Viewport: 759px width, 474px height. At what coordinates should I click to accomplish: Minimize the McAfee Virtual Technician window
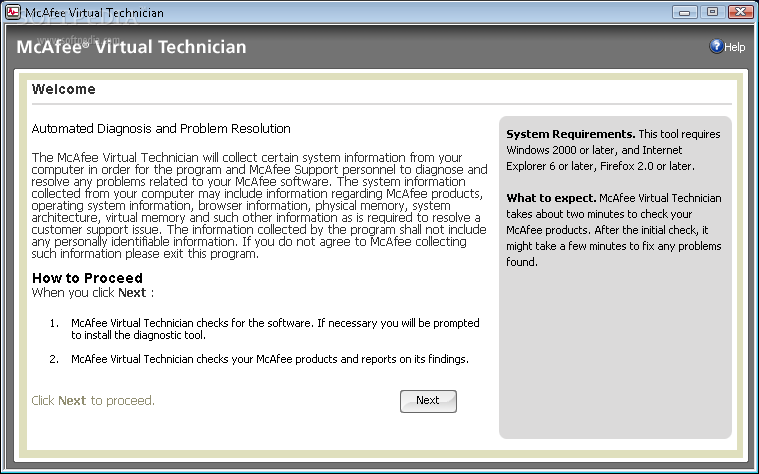[684, 12]
